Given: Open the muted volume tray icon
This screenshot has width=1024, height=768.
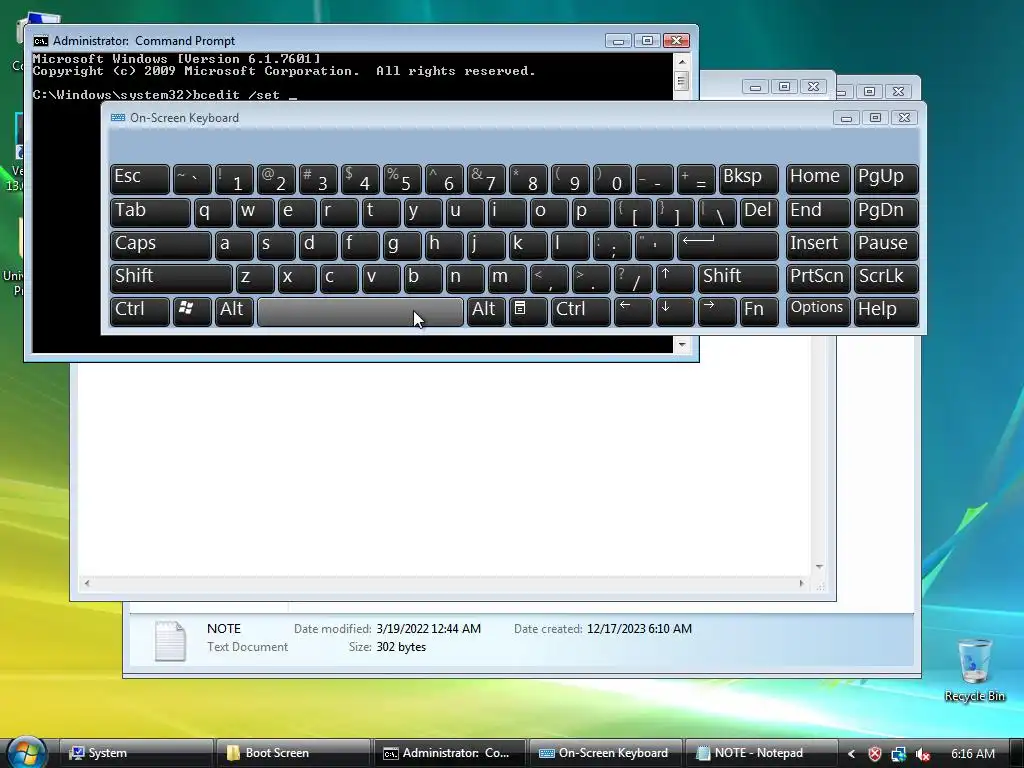Looking at the screenshot, I should point(922,754).
